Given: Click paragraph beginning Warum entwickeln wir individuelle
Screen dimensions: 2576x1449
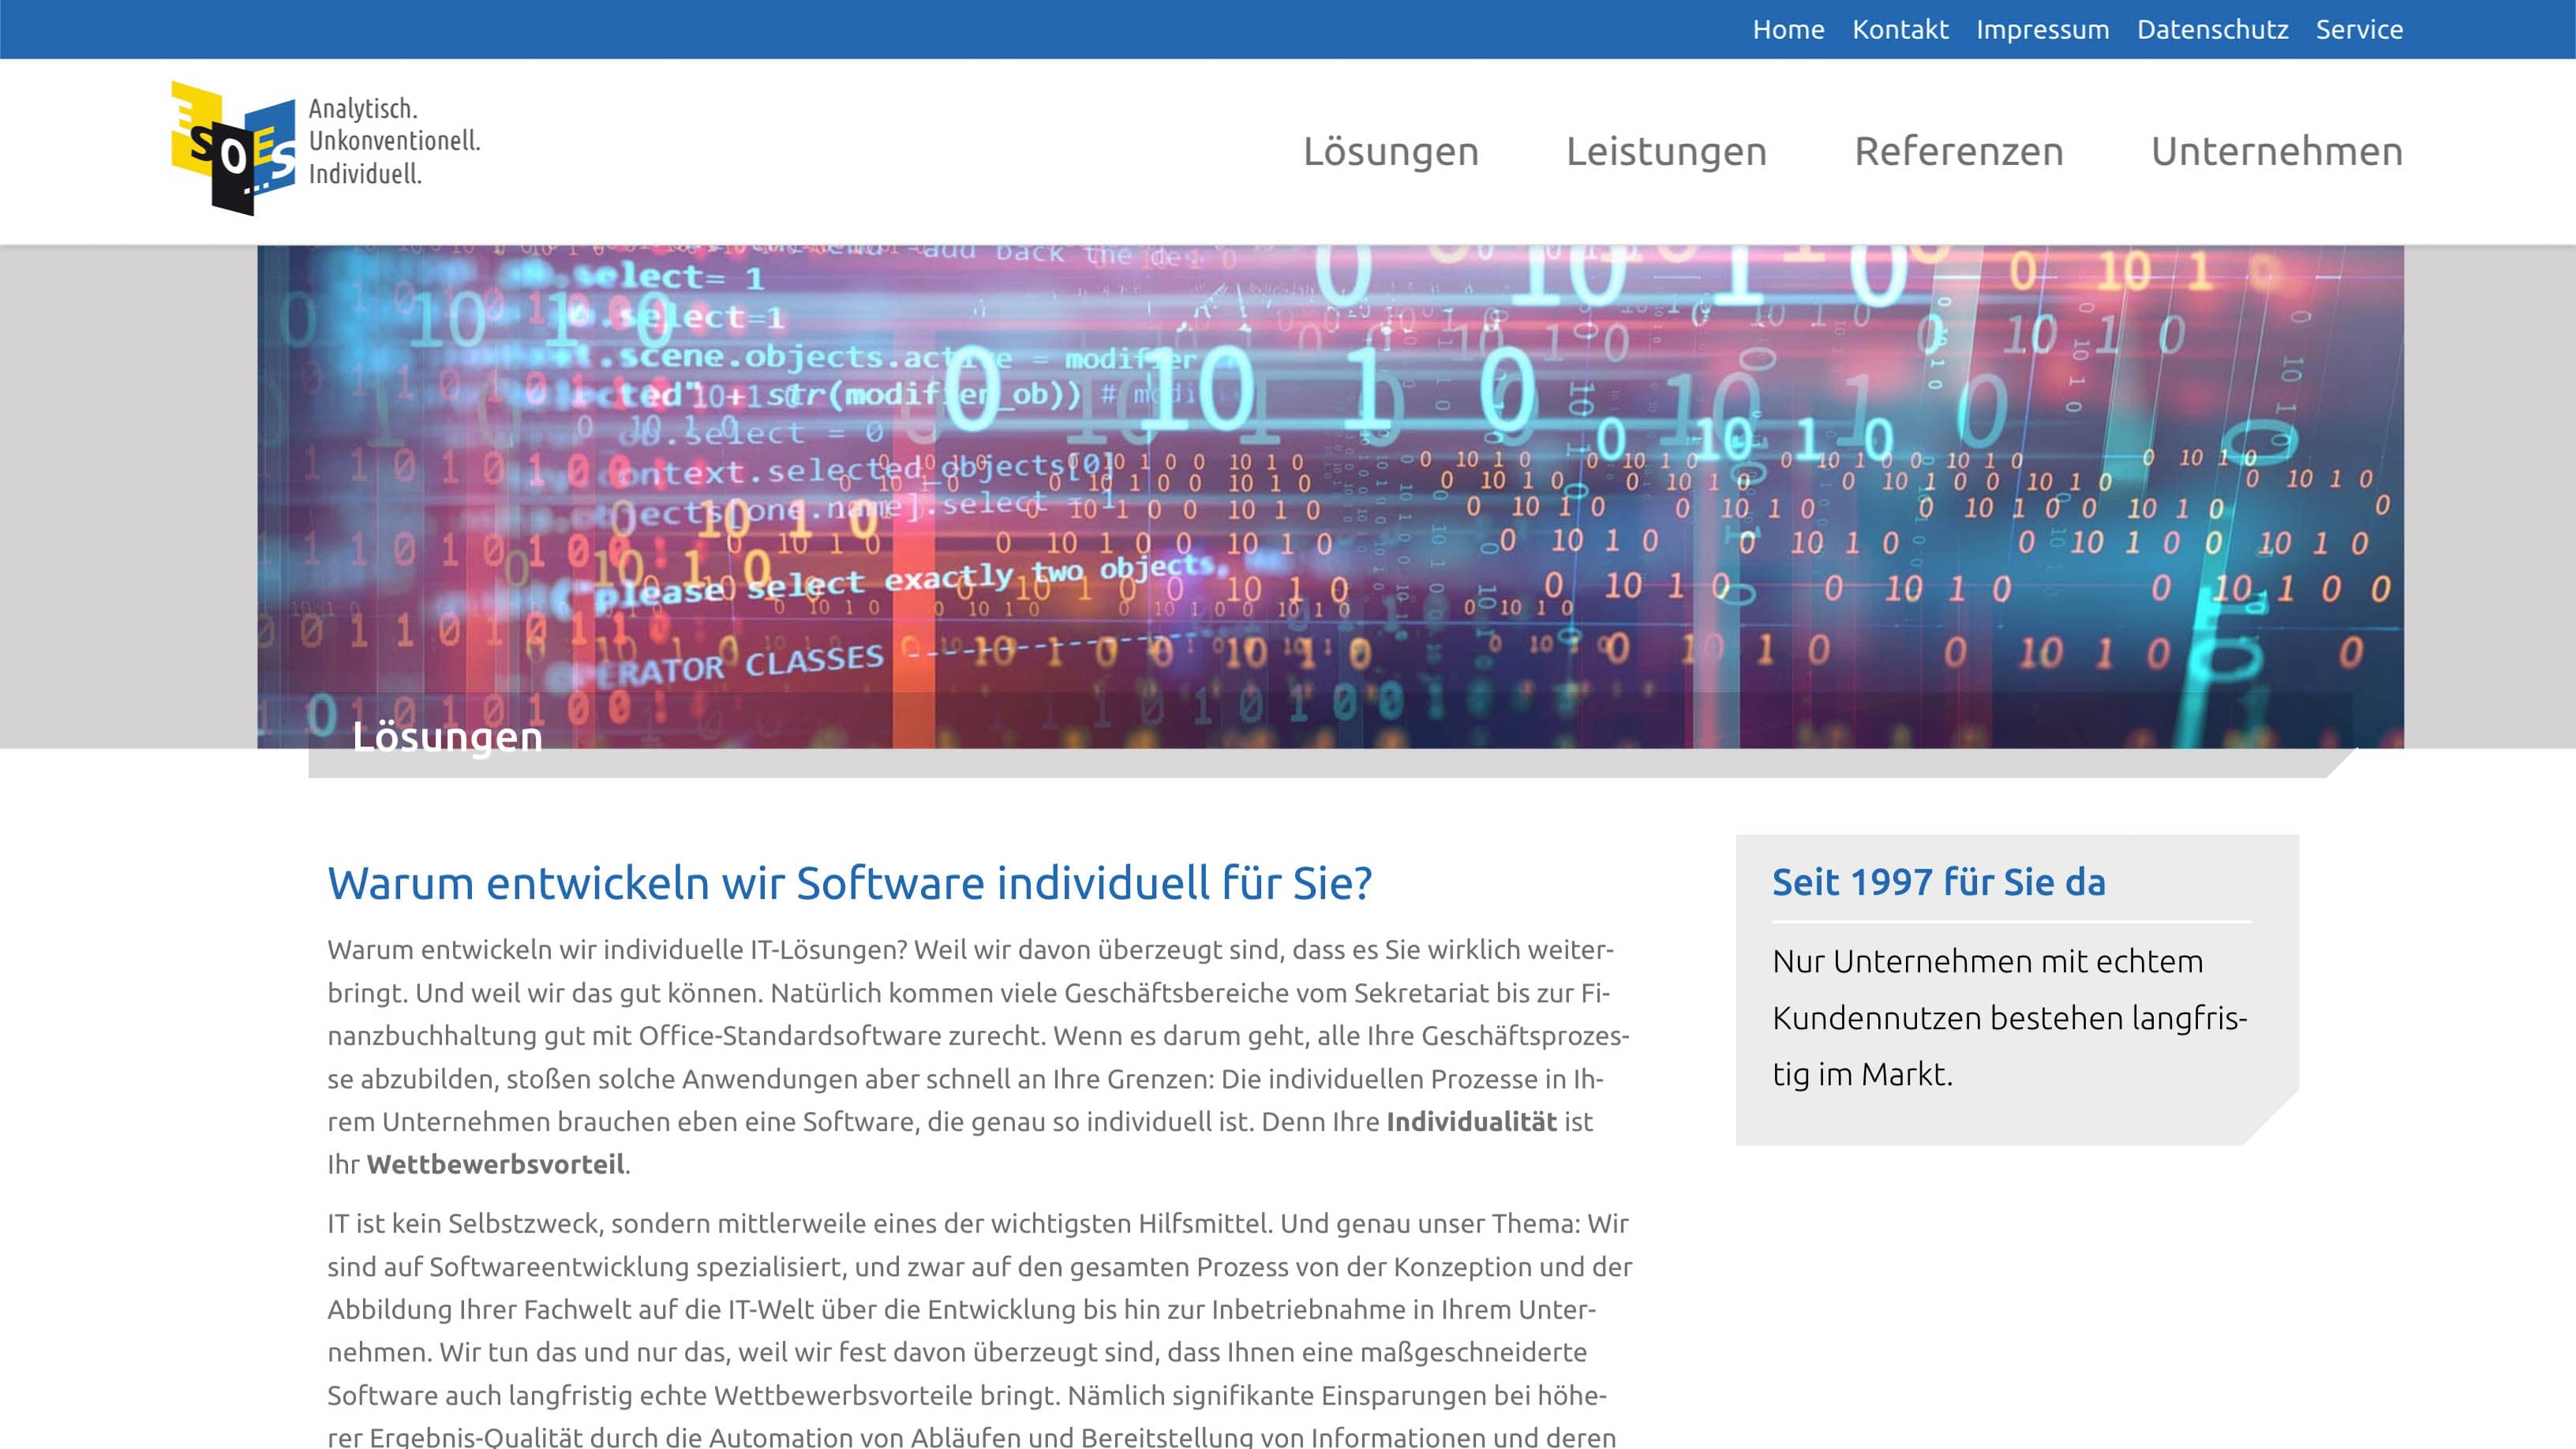Looking at the screenshot, I should (x=978, y=1036).
